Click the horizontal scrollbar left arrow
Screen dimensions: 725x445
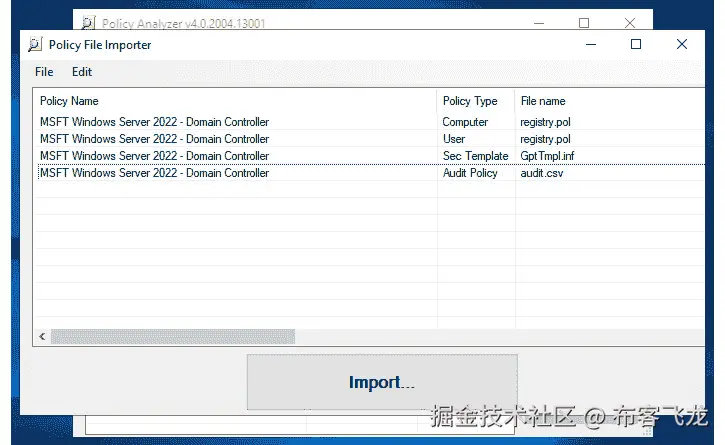tap(42, 336)
